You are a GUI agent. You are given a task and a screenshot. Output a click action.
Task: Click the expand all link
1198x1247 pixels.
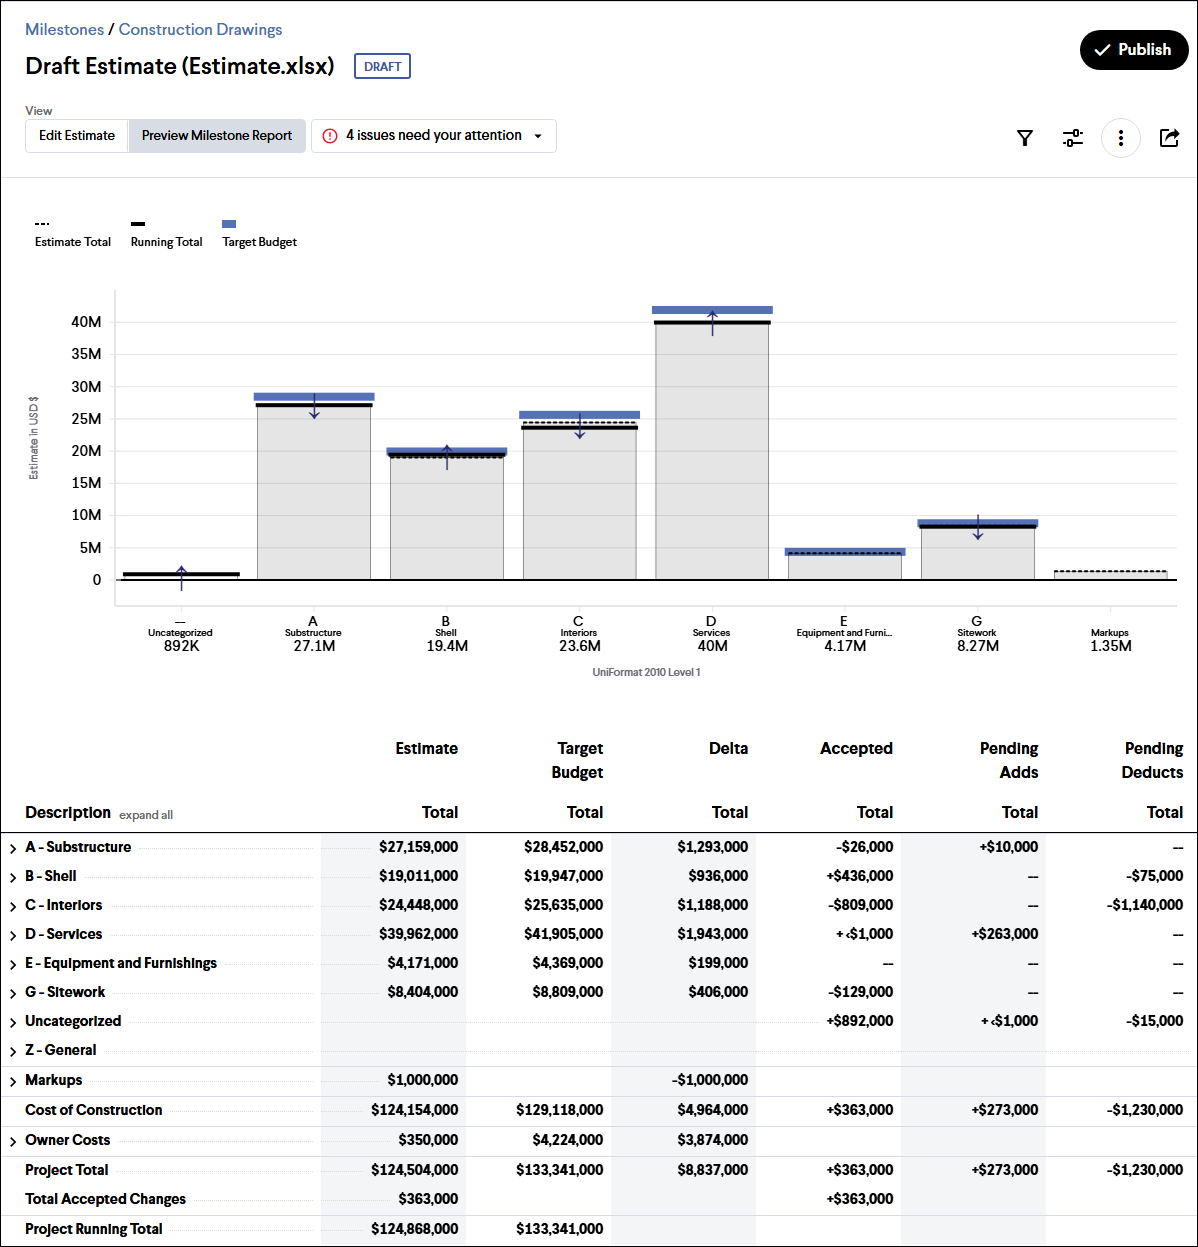(x=146, y=815)
